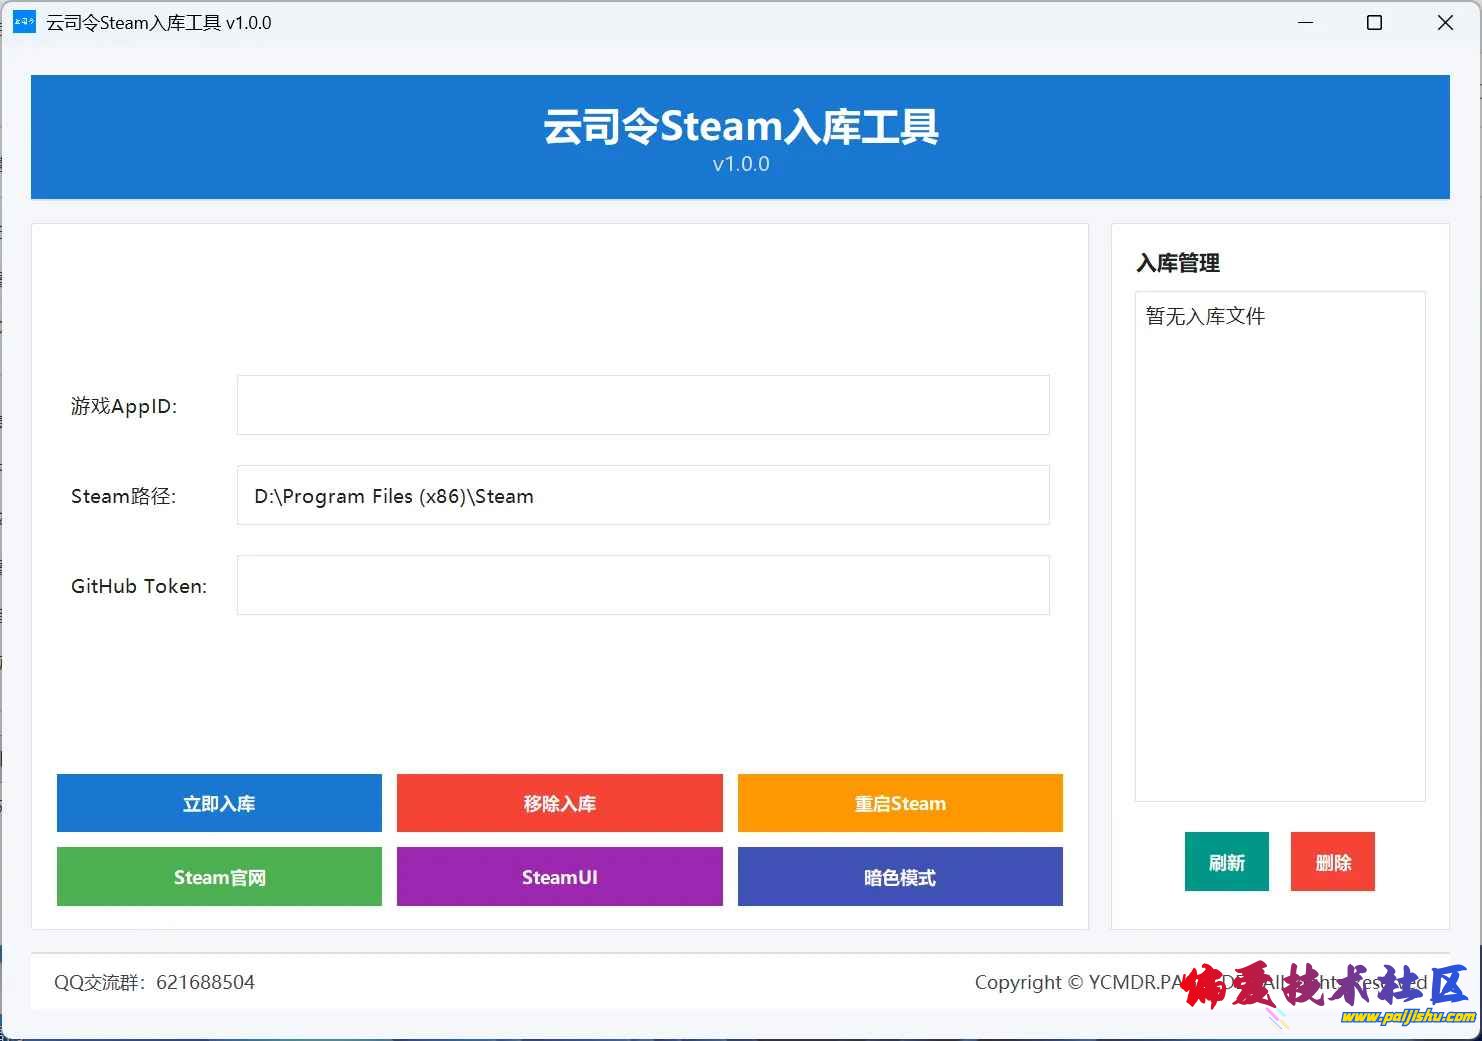Click the app icon in title bar
Image resolution: width=1482 pixels, height=1041 pixels.
coord(24,22)
